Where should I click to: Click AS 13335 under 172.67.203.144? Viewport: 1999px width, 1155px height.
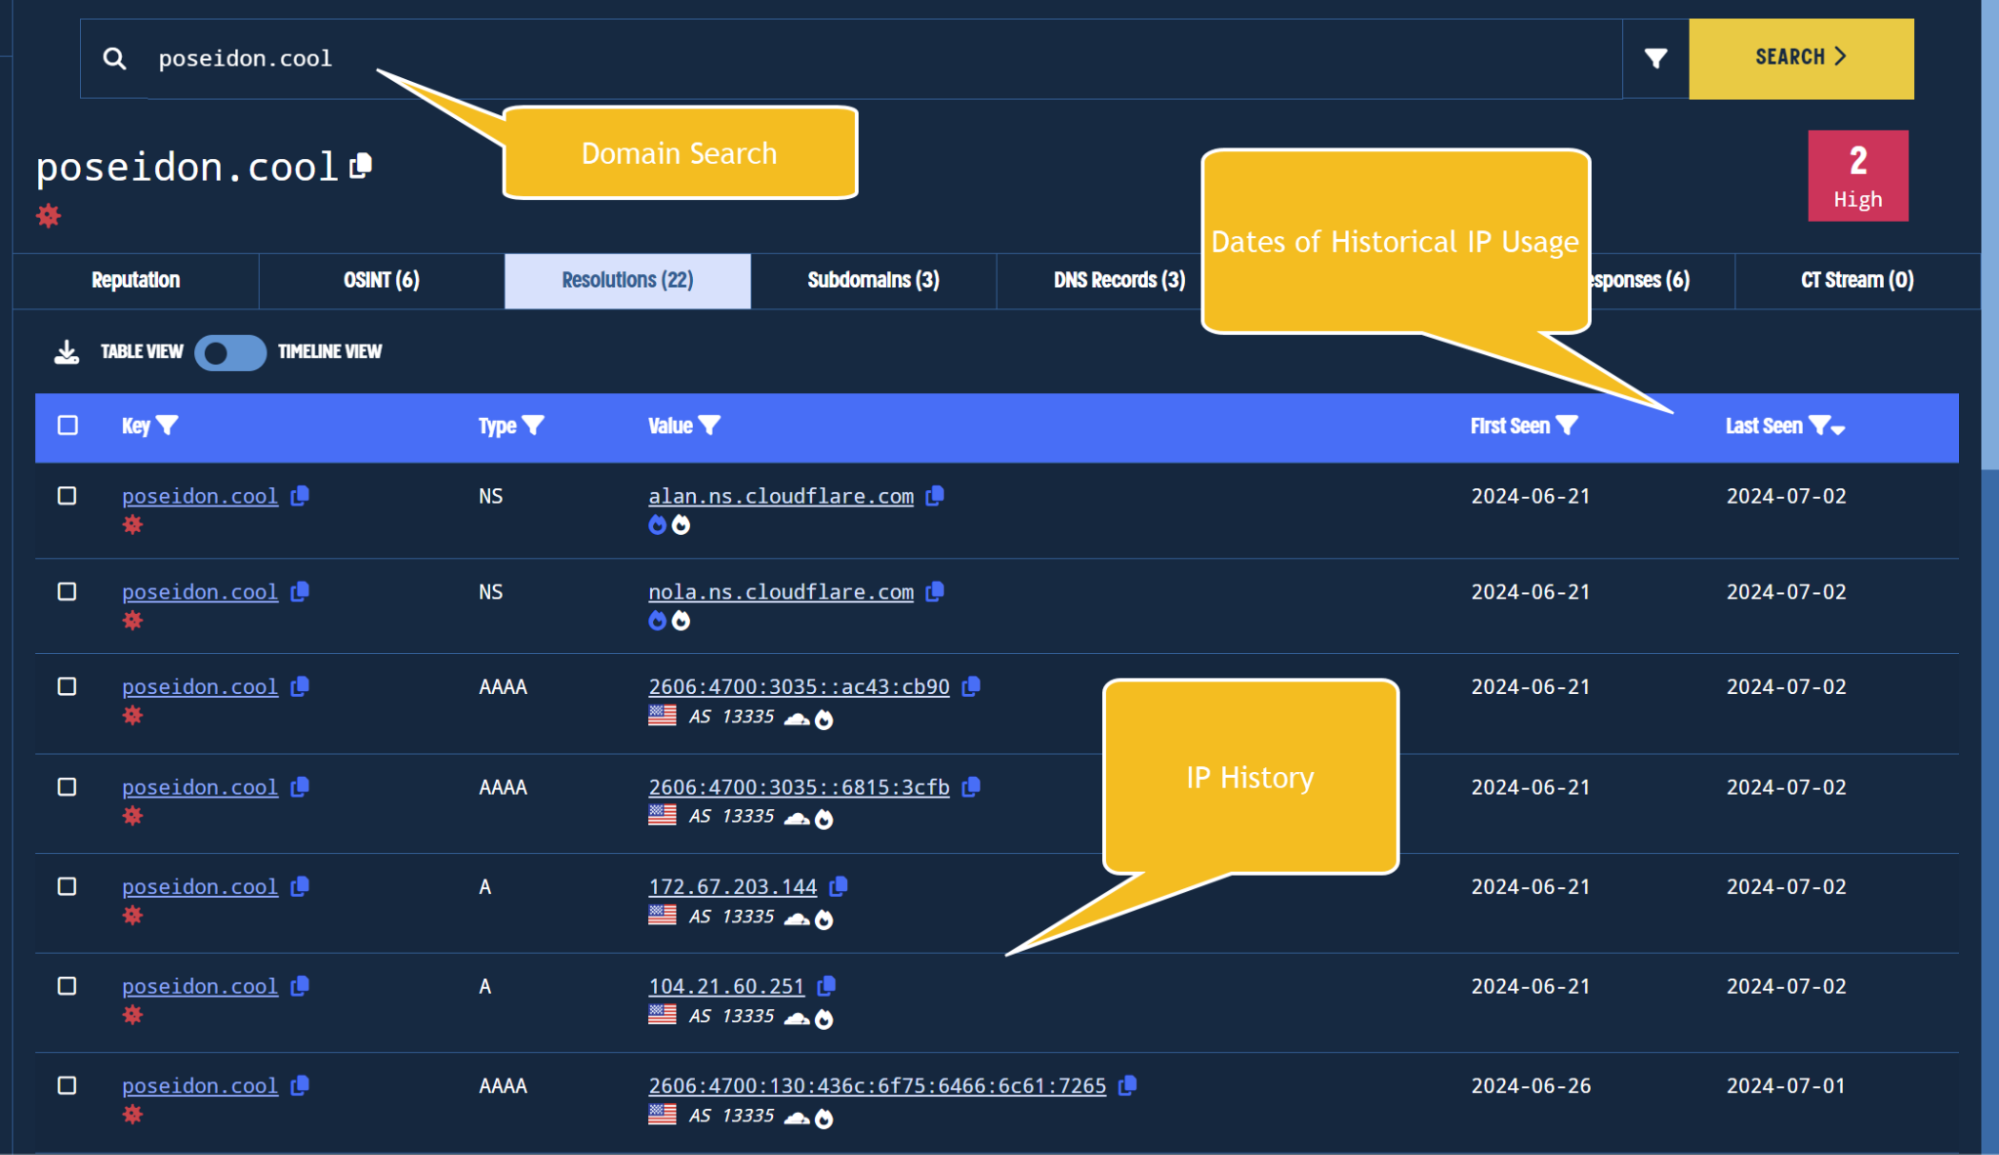point(732,916)
